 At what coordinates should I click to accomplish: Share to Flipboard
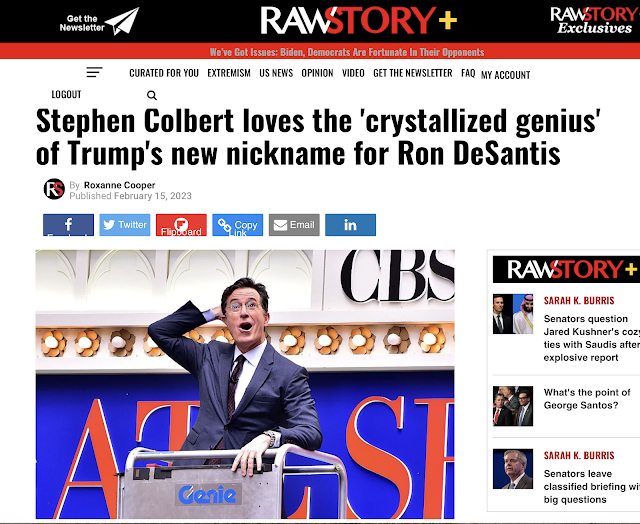tap(181, 225)
